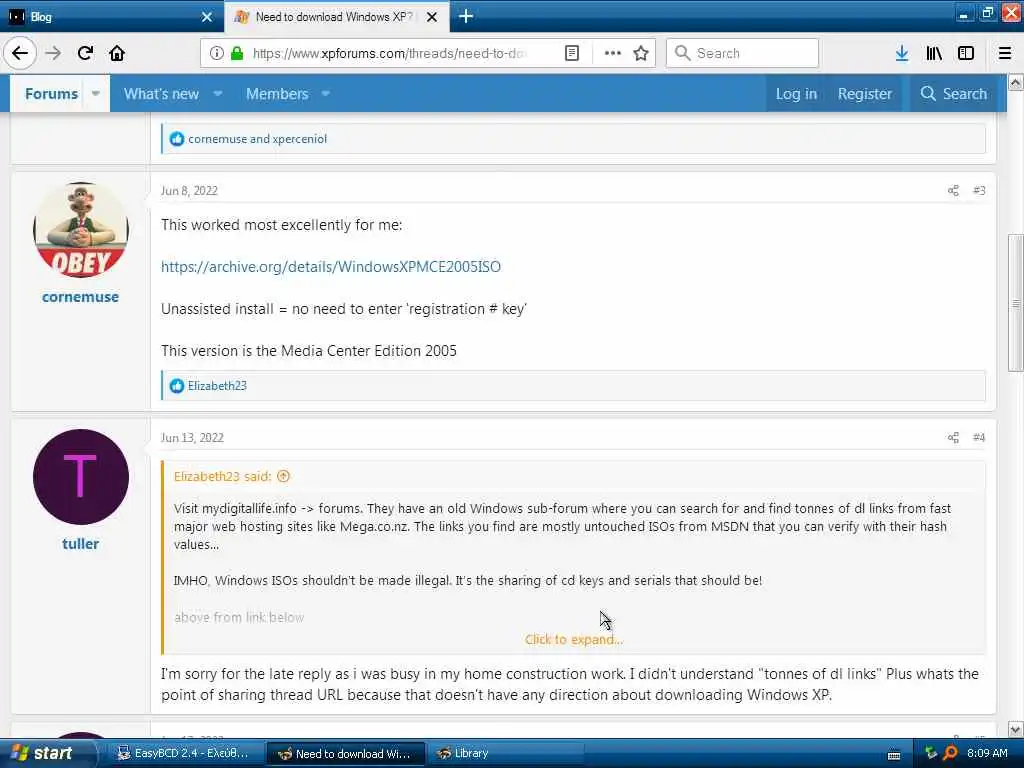
Task: Expand the quote with Click to expand
Action: pos(574,639)
